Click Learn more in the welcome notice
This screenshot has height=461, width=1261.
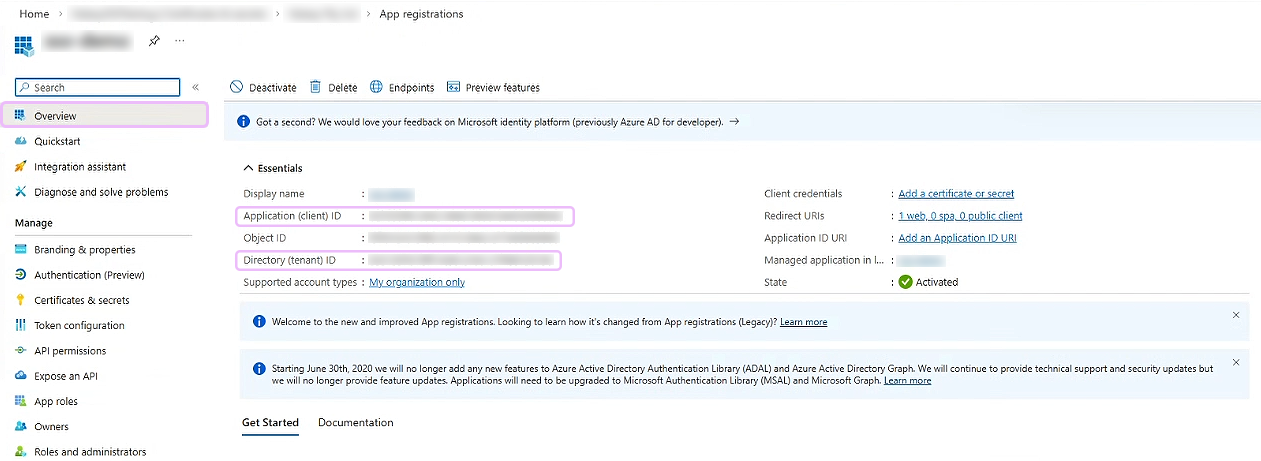[x=803, y=322]
